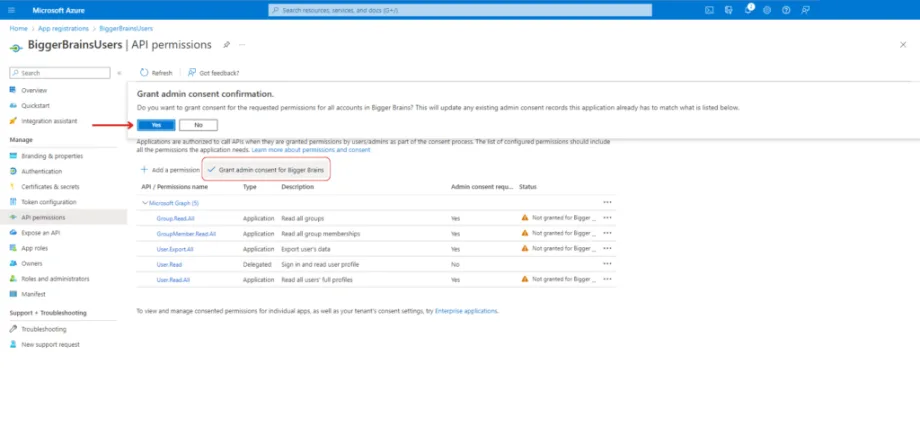
Task: Open the notifications bell
Action: pyautogui.click(x=748, y=9)
